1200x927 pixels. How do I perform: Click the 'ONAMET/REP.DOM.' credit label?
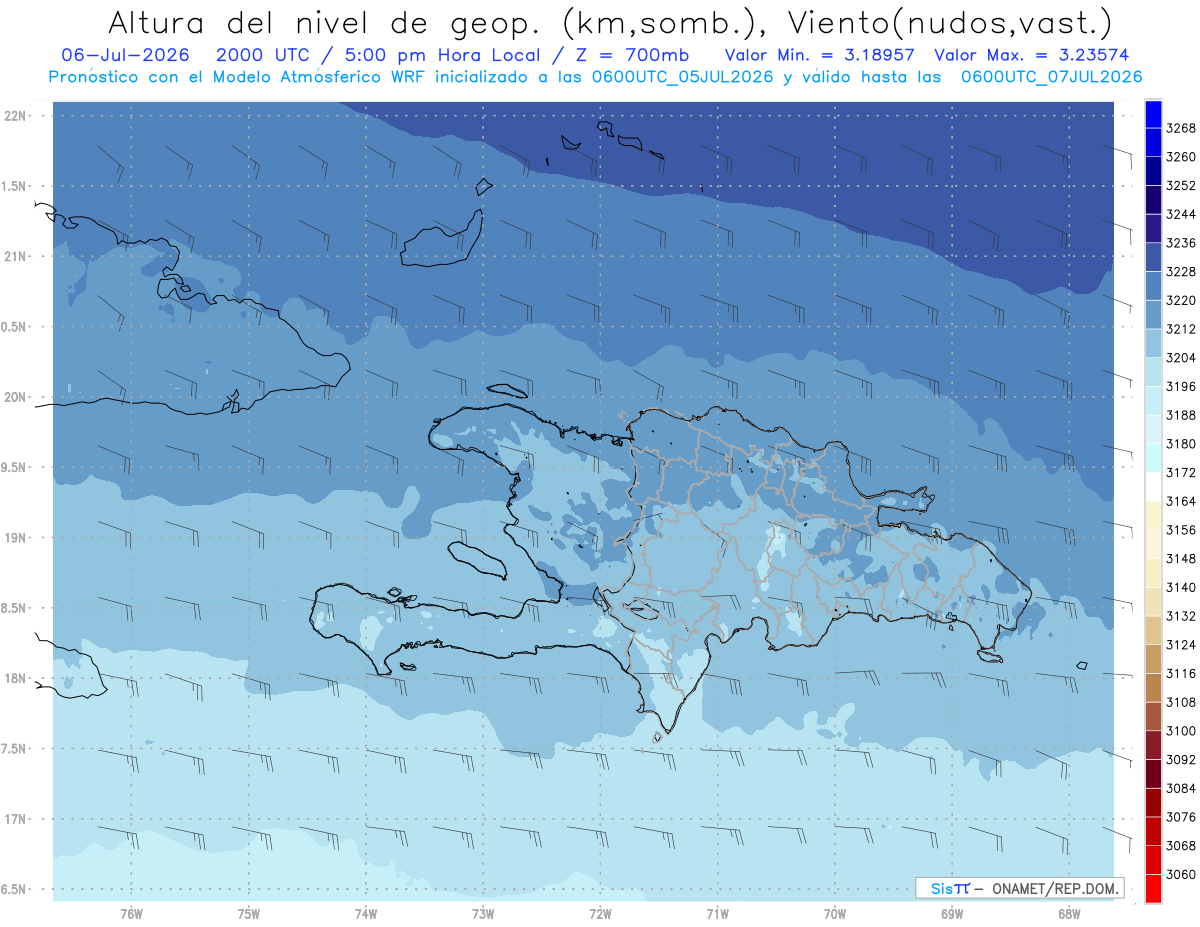click(1055, 888)
